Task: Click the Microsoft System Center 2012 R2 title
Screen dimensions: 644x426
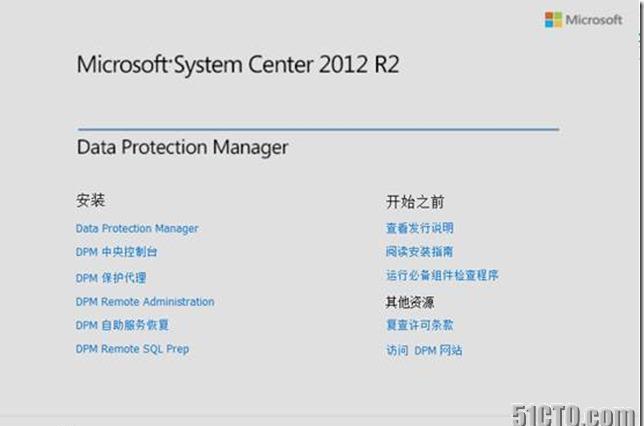Action: tap(238, 65)
